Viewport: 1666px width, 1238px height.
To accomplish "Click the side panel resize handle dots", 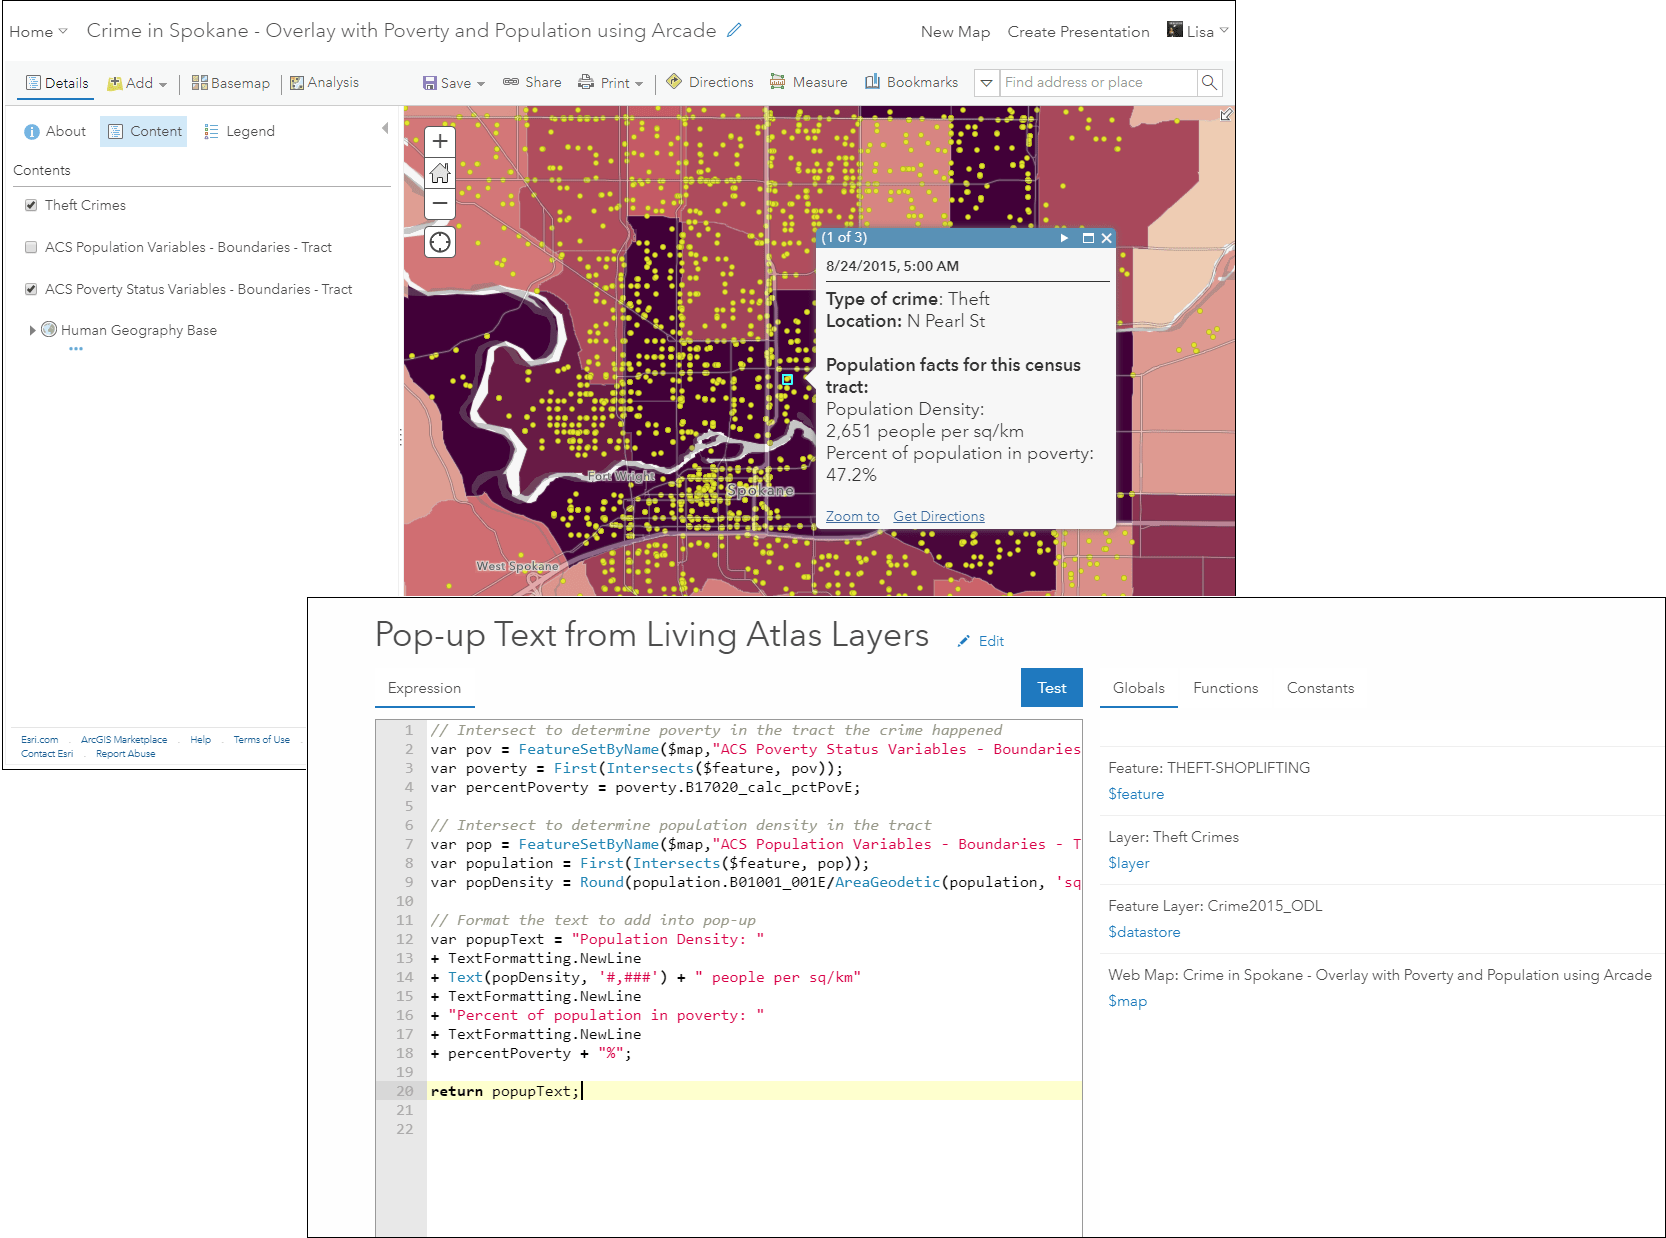I will [400, 437].
